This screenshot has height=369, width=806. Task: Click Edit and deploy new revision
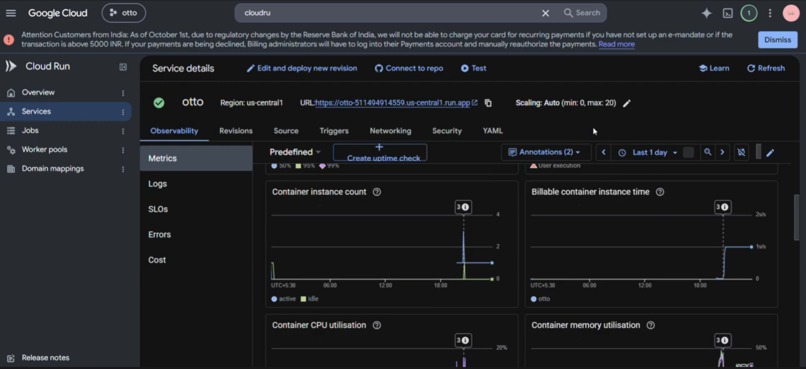point(302,68)
